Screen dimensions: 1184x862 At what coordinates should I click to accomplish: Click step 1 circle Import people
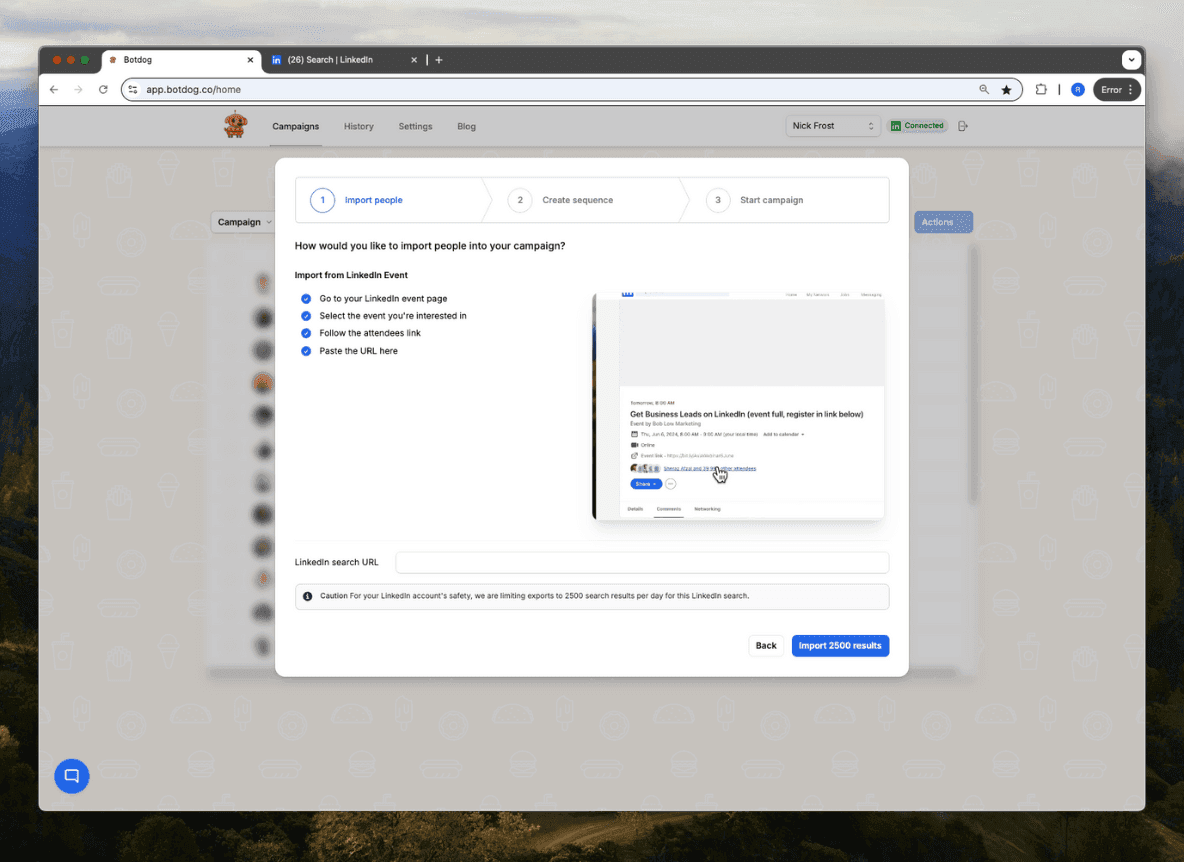322,200
